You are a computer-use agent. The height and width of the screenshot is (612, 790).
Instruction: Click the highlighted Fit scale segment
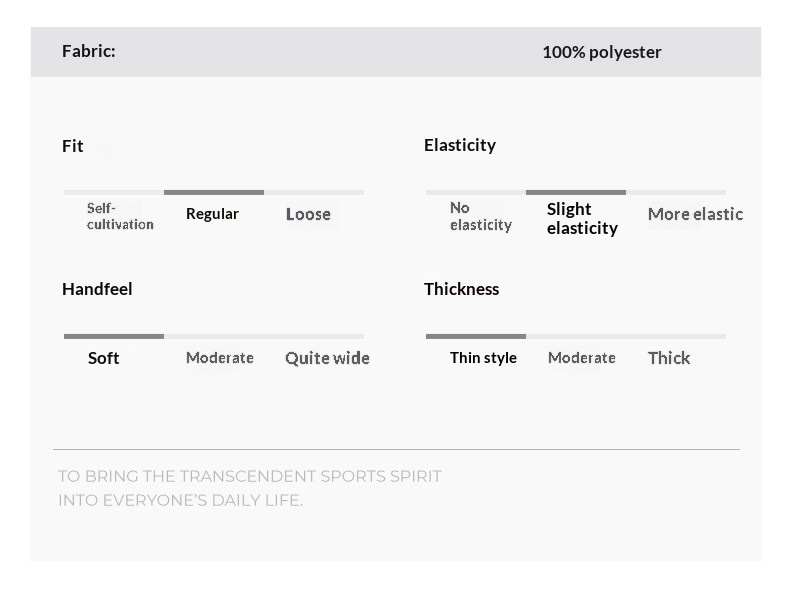[x=214, y=192]
